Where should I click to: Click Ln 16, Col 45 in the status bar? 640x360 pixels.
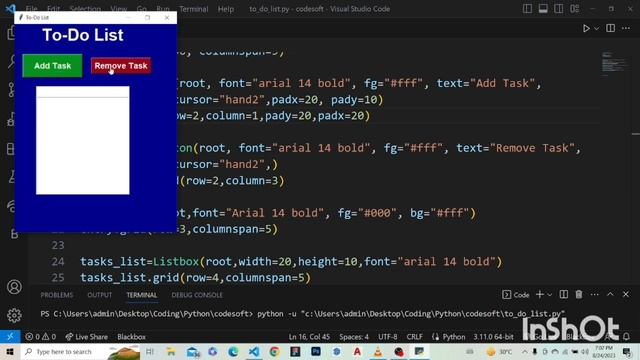click(309, 337)
